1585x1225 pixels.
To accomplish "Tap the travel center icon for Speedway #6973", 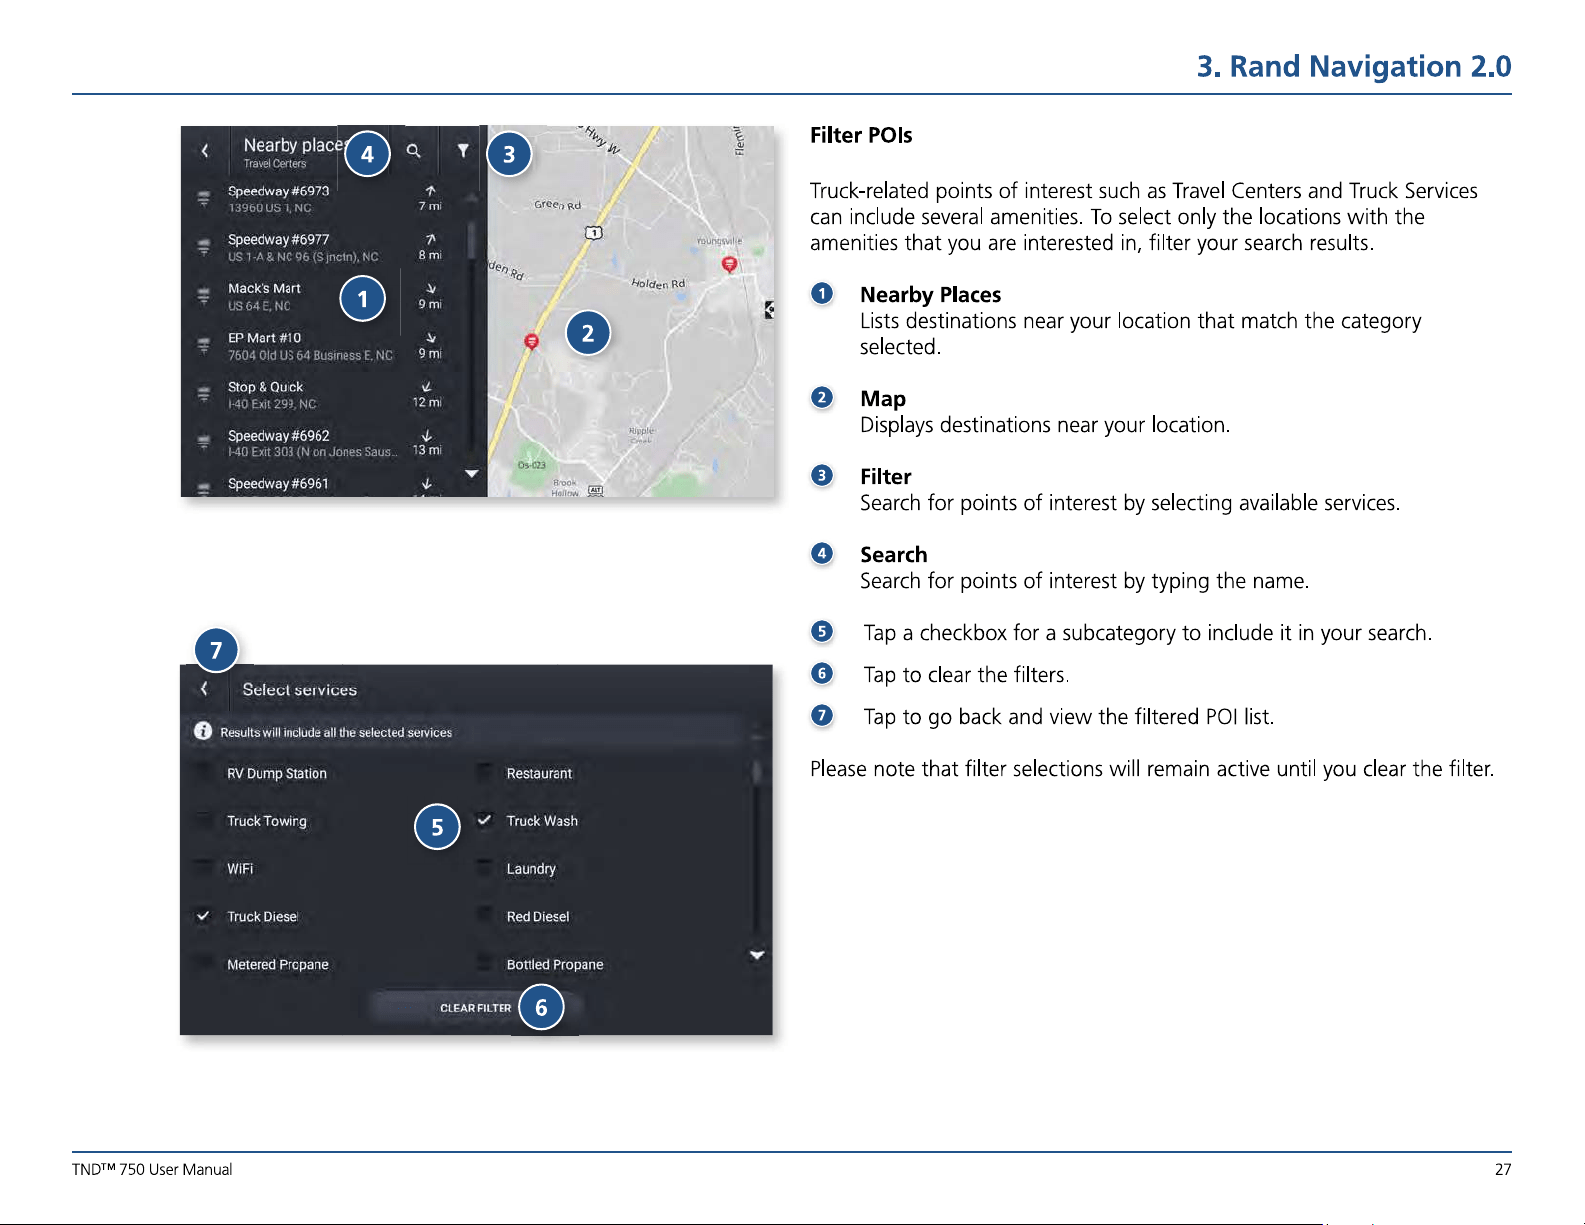I will pyautogui.click(x=203, y=198).
